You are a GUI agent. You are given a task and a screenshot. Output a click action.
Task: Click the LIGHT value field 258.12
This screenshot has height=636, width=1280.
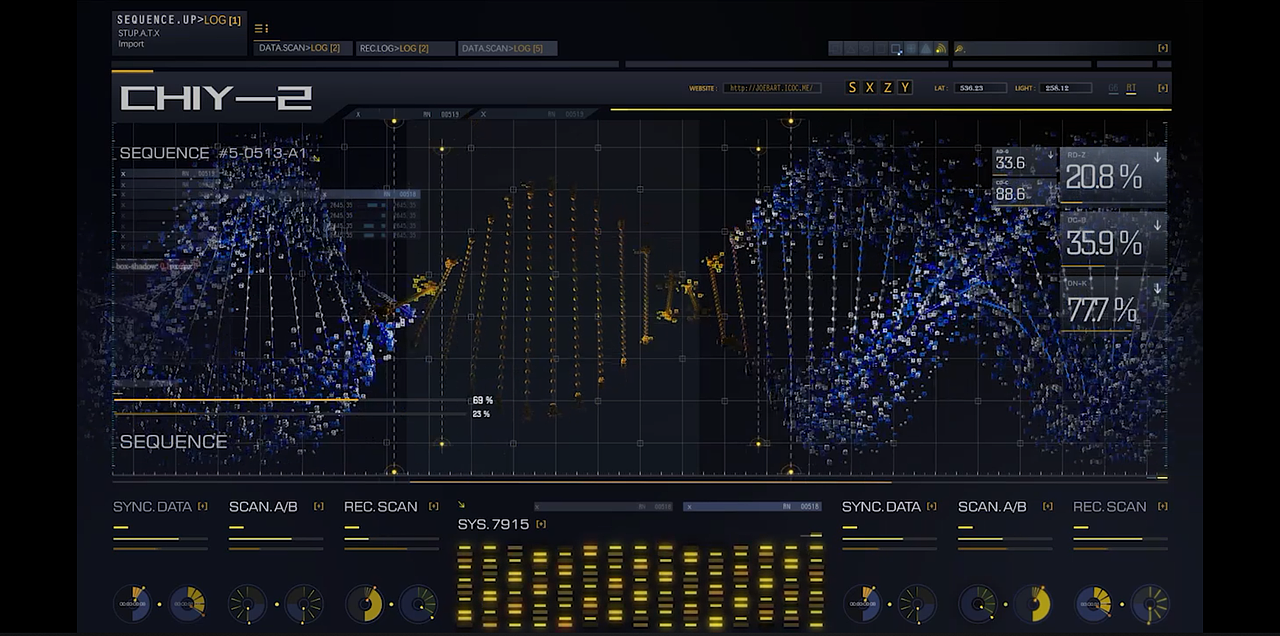click(1065, 88)
